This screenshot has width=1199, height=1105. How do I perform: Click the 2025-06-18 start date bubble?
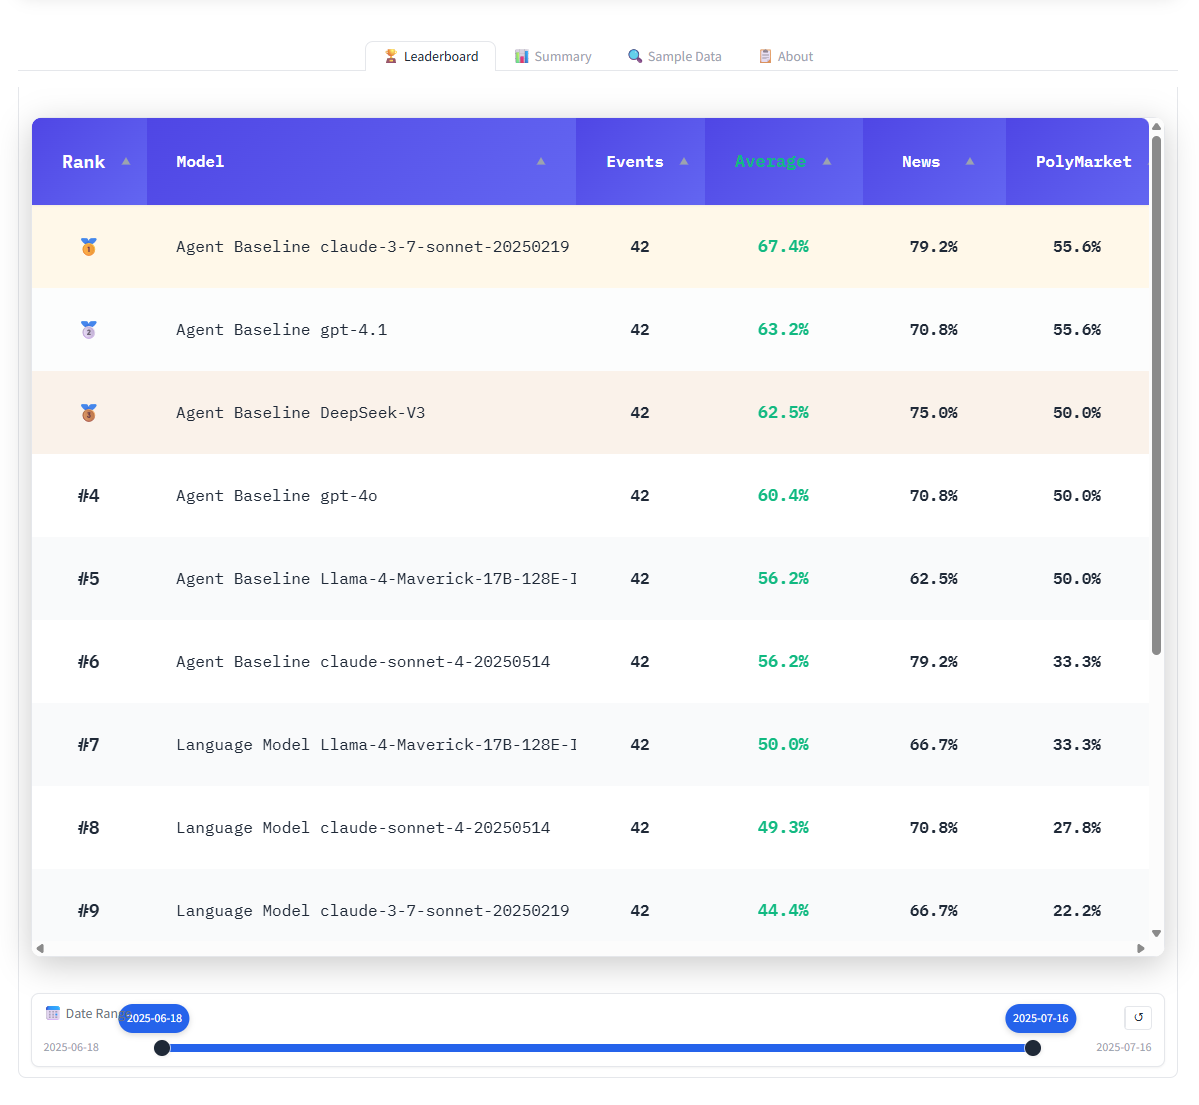pos(154,1018)
